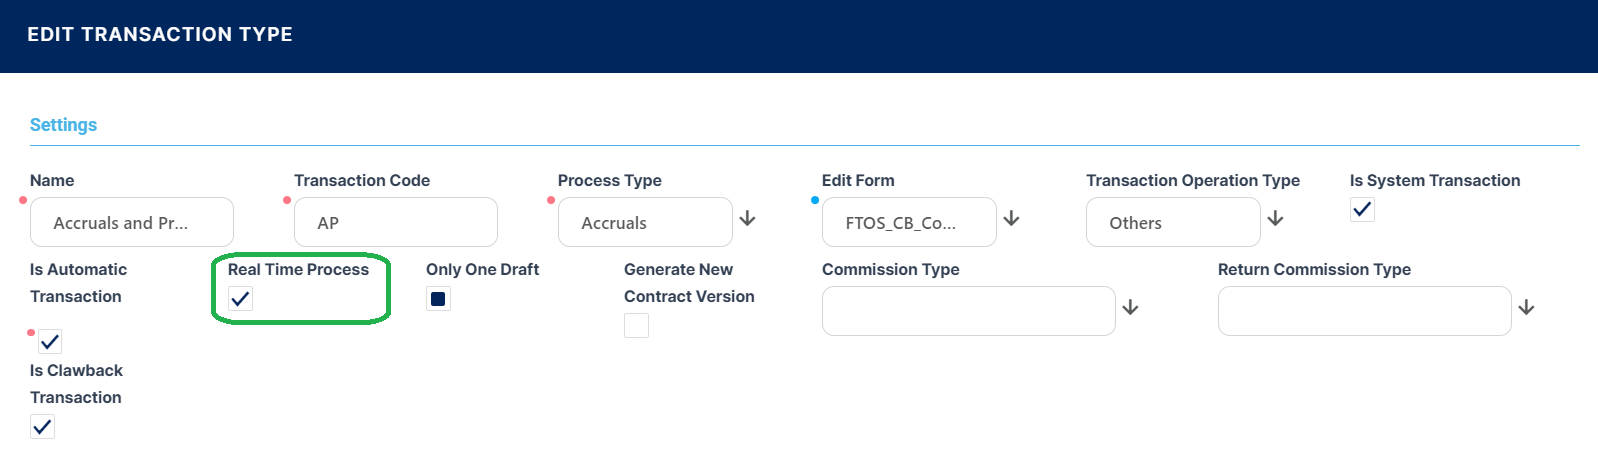The height and width of the screenshot is (455, 1598).
Task: Click the Edit Form dropdown arrow icon
Action: (x=1011, y=219)
